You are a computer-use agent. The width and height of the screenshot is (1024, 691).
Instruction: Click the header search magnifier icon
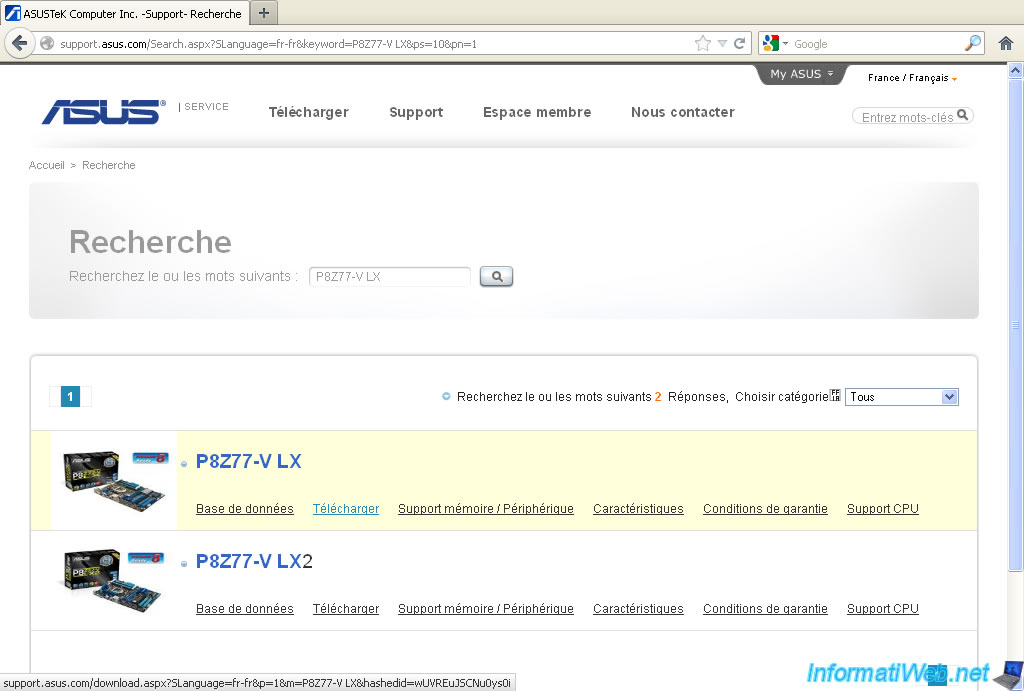(x=963, y=115)
